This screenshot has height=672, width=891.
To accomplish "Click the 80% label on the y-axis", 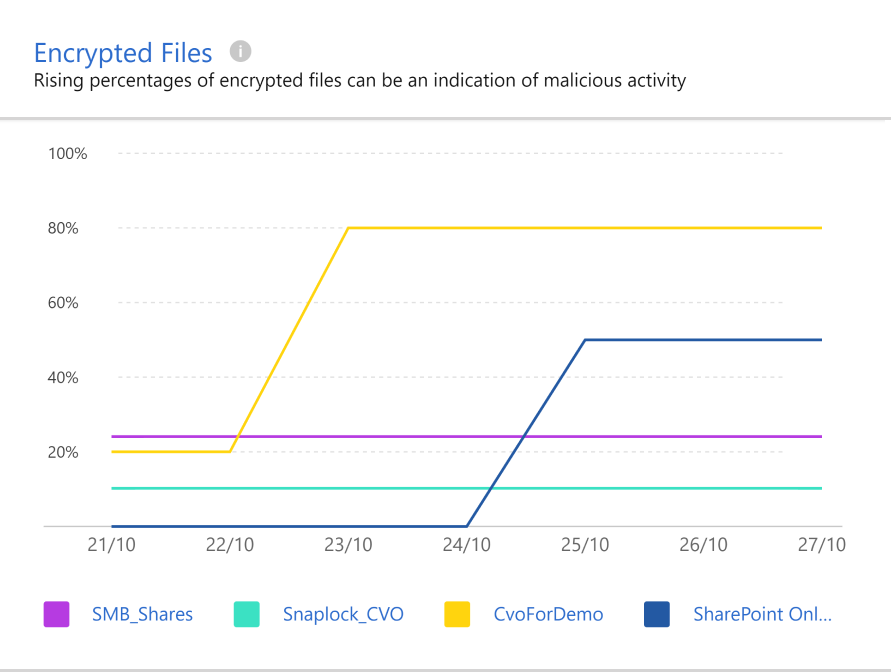I will pyautogui.click(x=63, y=228).
